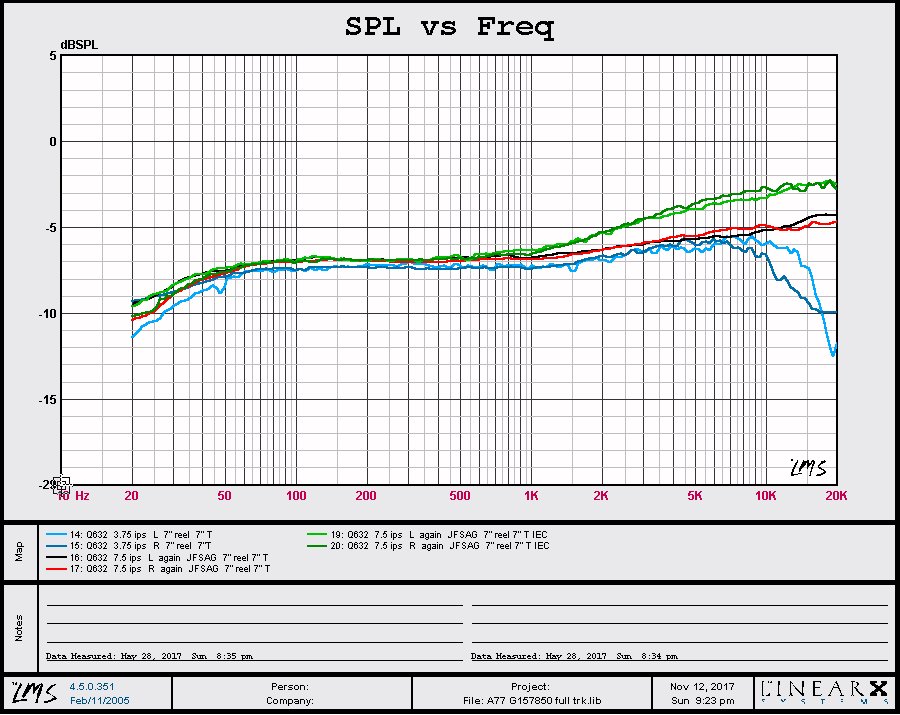900x715 pixels.
Task: Select curve 17 red legend entry
Action: [x=160, y=568]
